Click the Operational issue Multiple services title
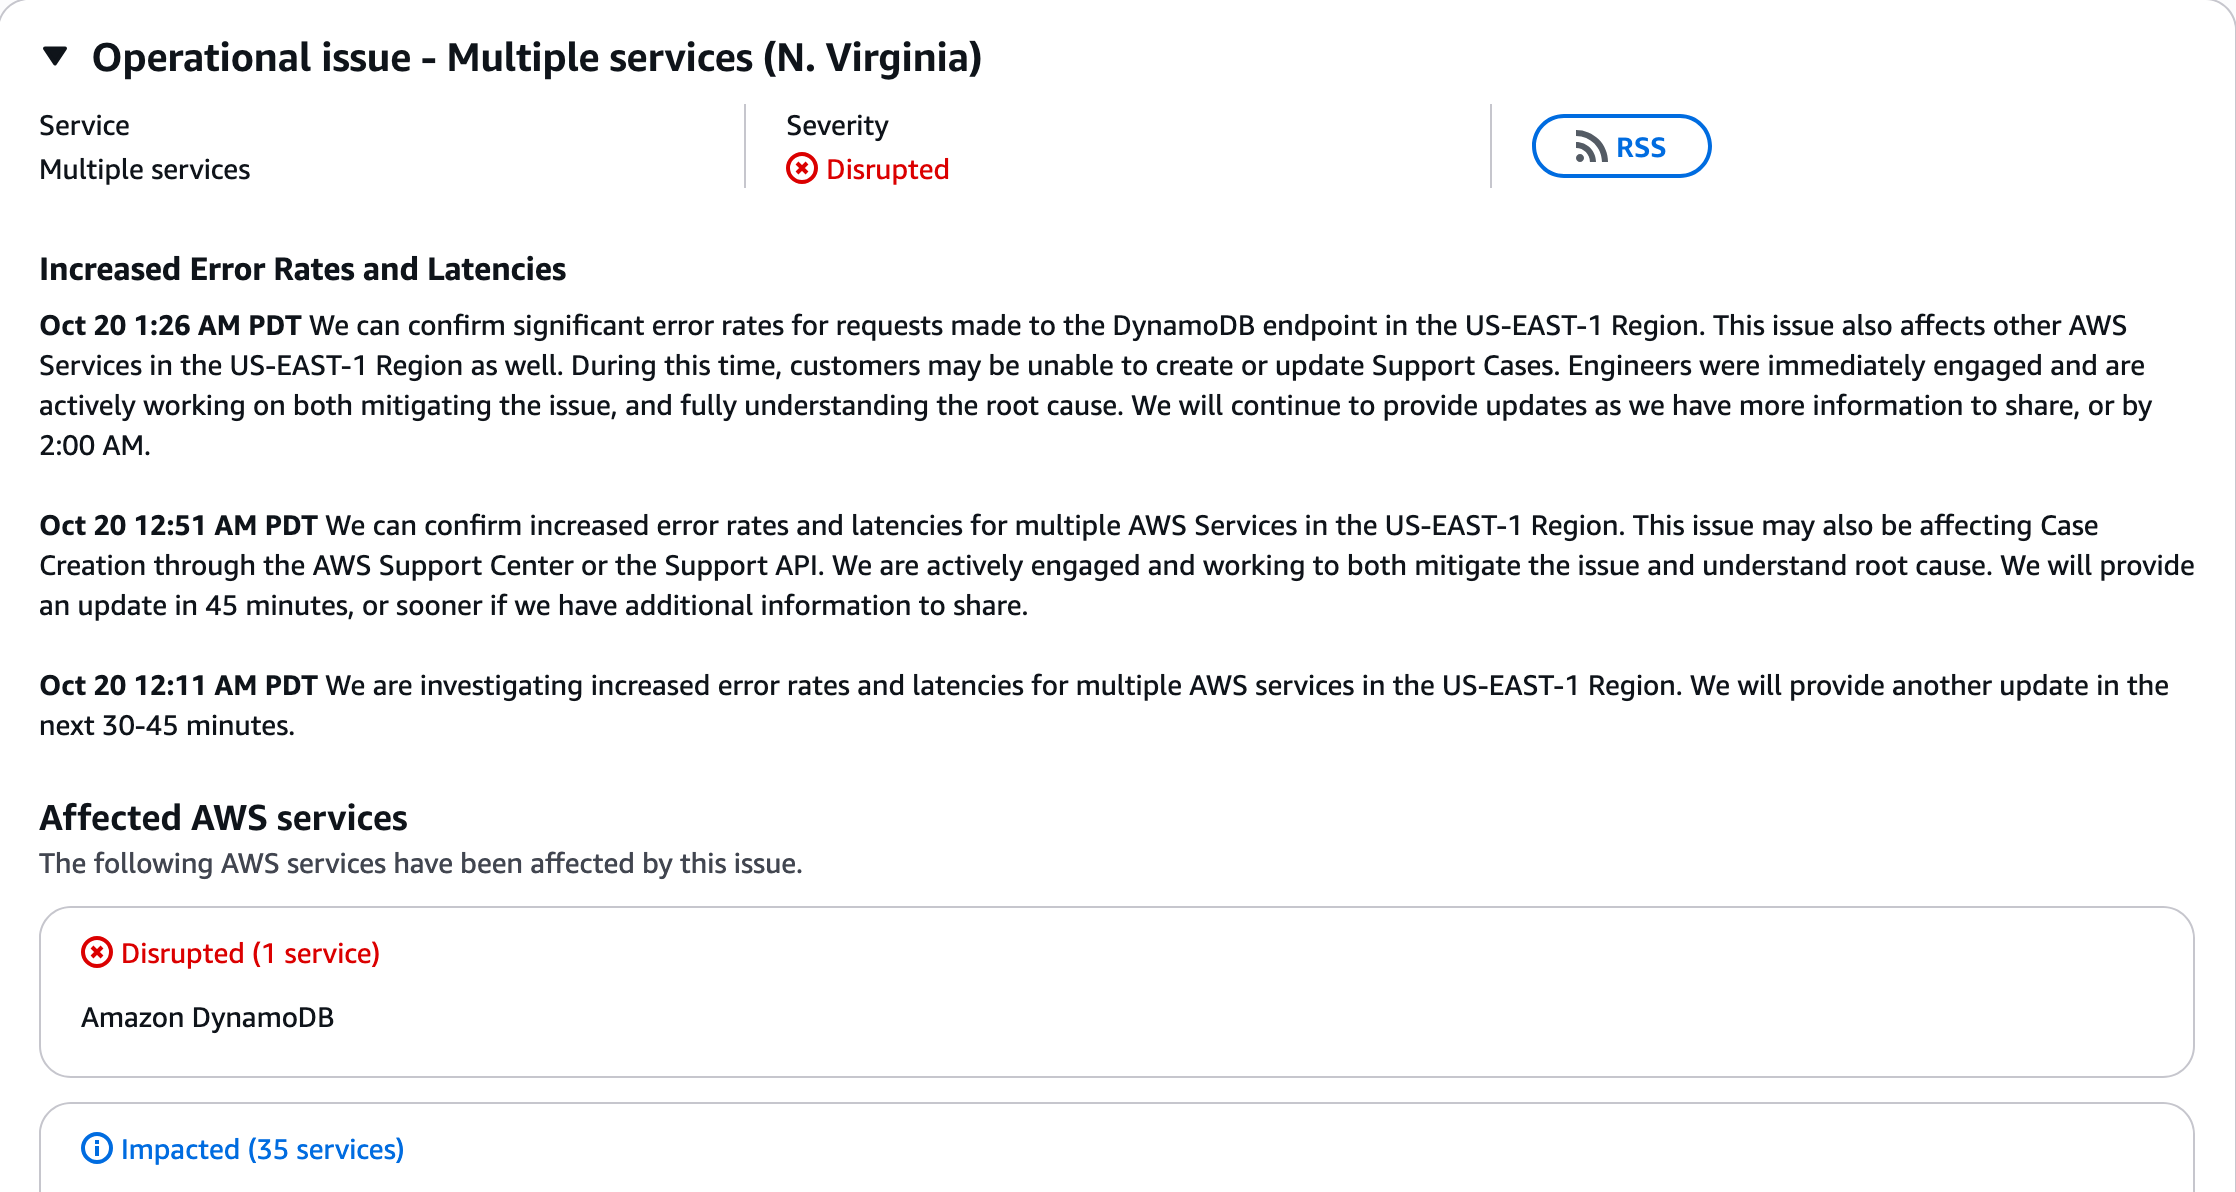2236x1192 pixels. click(536, 57)
